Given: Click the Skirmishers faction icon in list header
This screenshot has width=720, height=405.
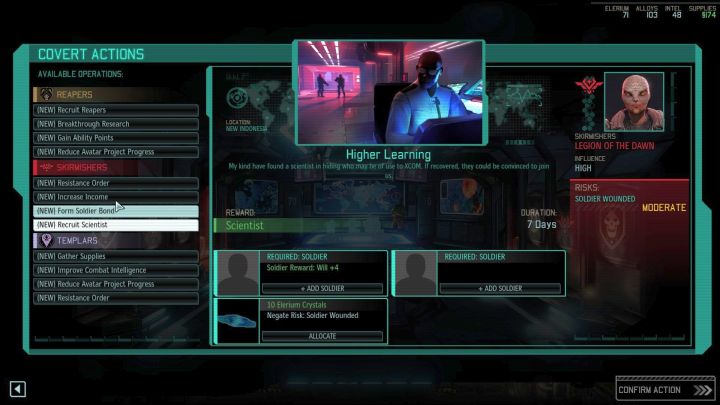Looking at the screenshot, I should click(x=46, y=168).
